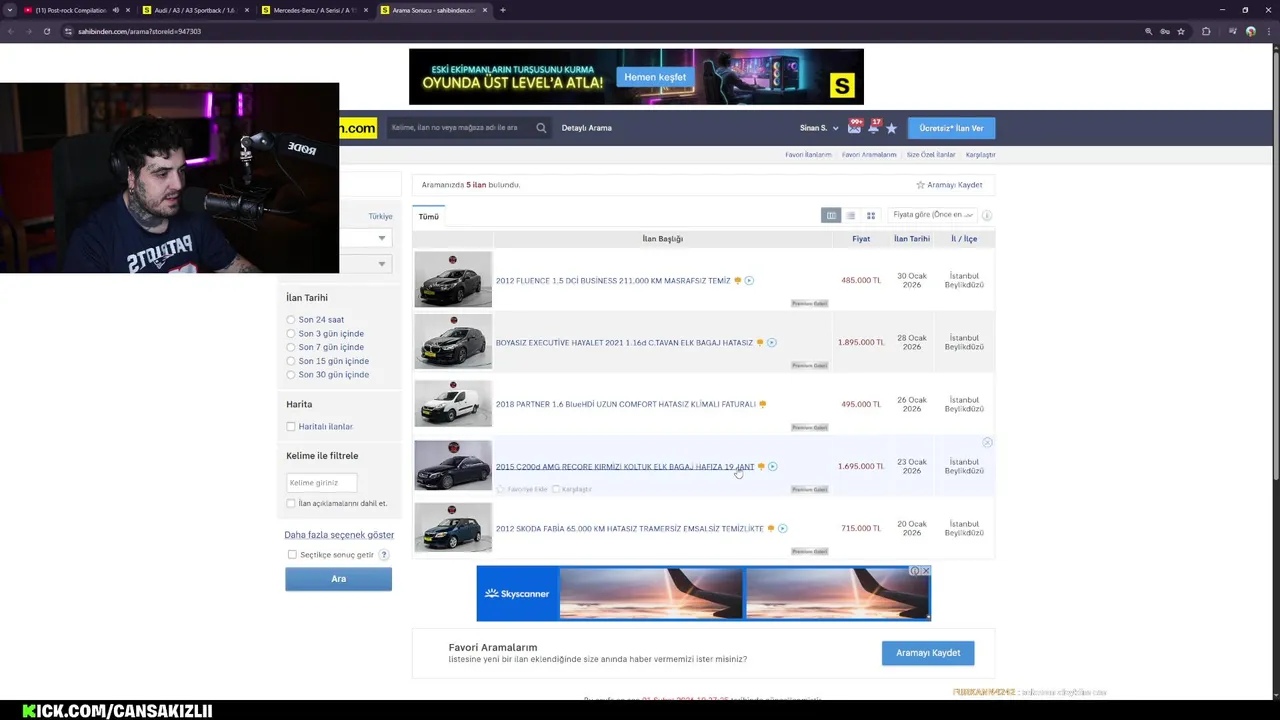Click the main site search input field
The image size is (1280, 720).
point(461,128)
